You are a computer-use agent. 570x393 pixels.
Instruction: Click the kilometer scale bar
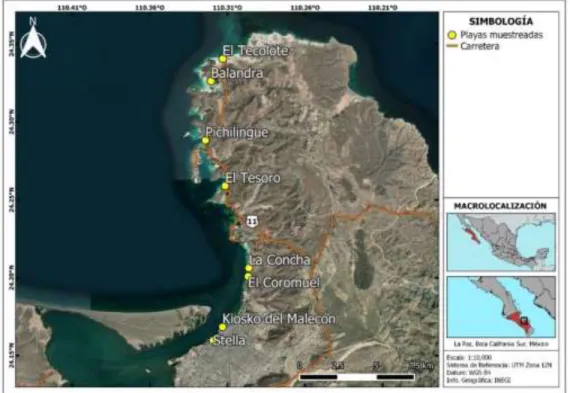pyautogui.click(x=357, y=377)
